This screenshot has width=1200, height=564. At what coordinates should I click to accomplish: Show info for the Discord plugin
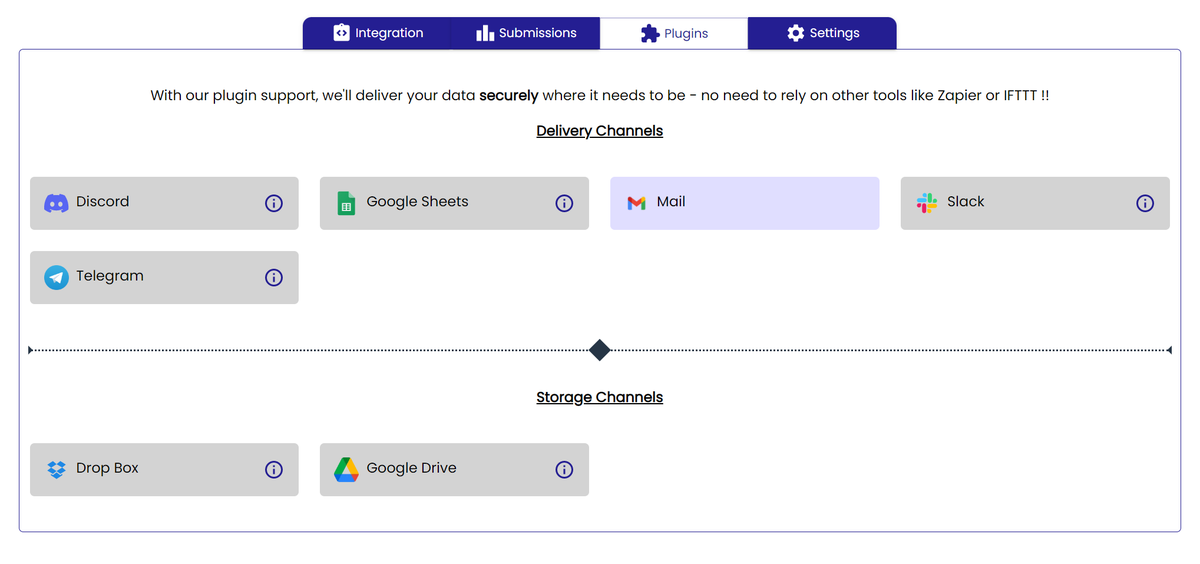pyautogui.click(x=274, y=203)
